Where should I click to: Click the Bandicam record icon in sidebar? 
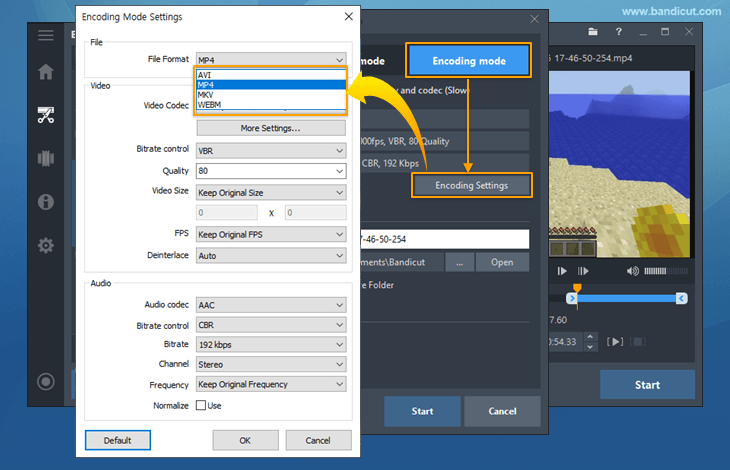pyautogui.click(x=46, y=382)
